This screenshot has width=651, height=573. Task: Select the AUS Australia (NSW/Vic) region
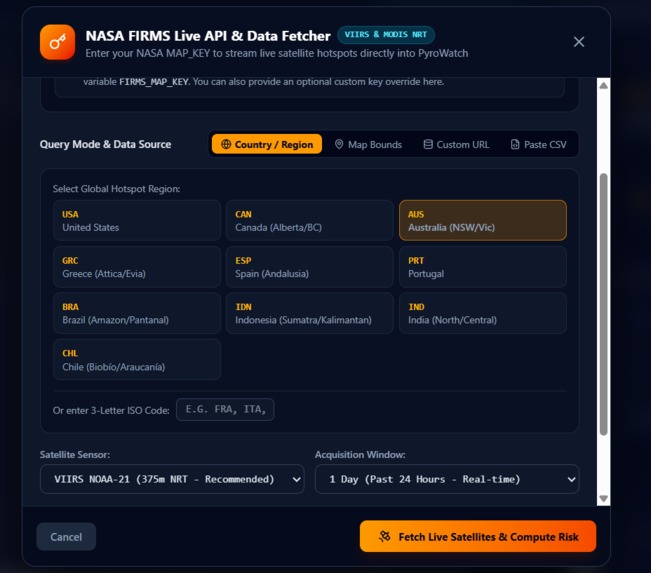[x=482, y=220]
